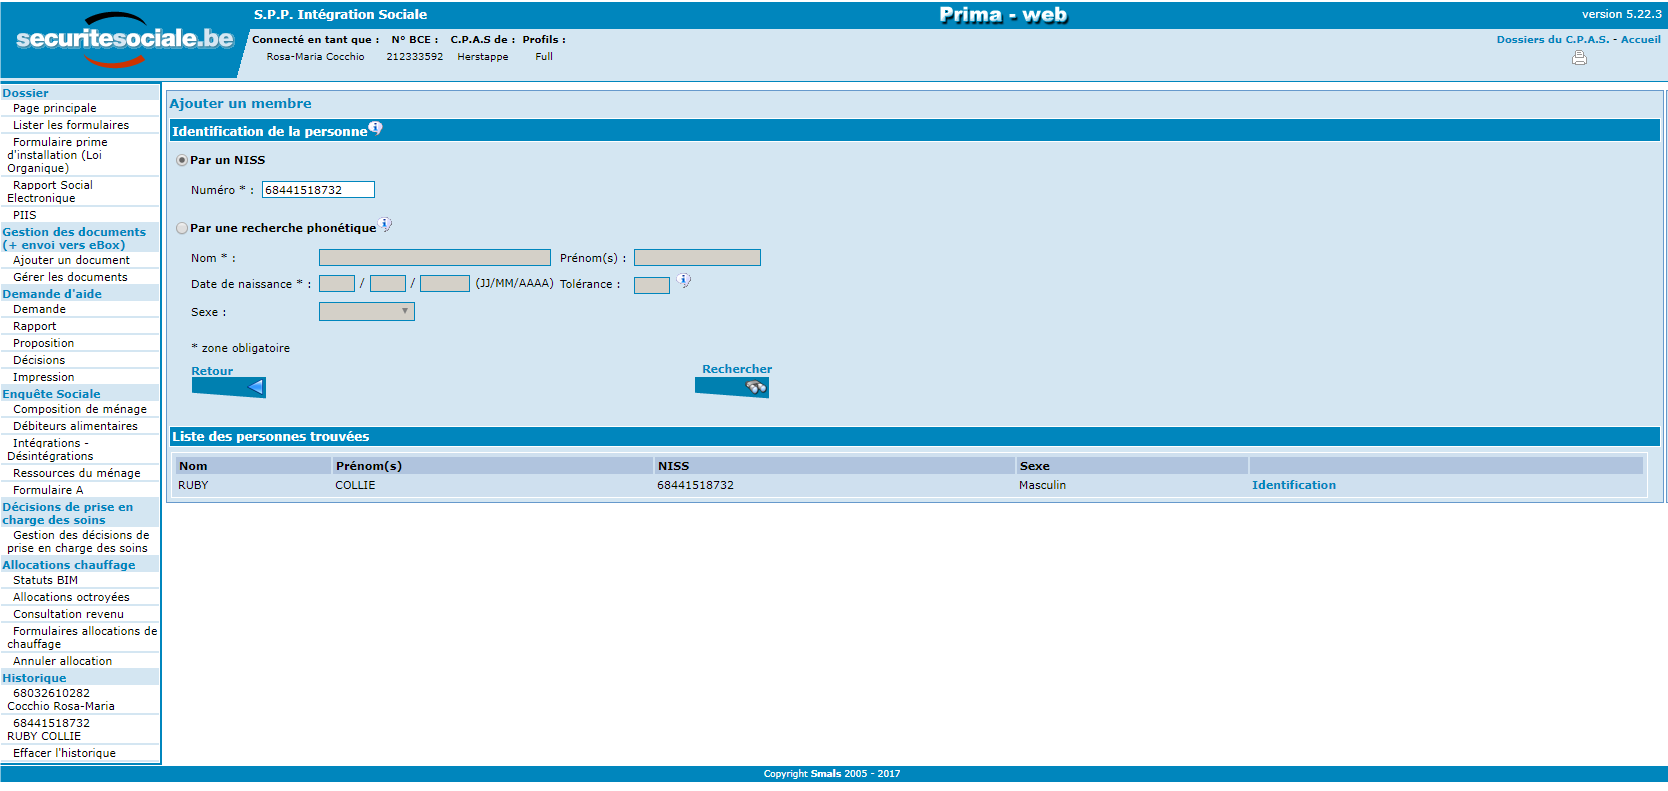
Task: Select the Par un NISS radio button
Action: pos(182,160)
